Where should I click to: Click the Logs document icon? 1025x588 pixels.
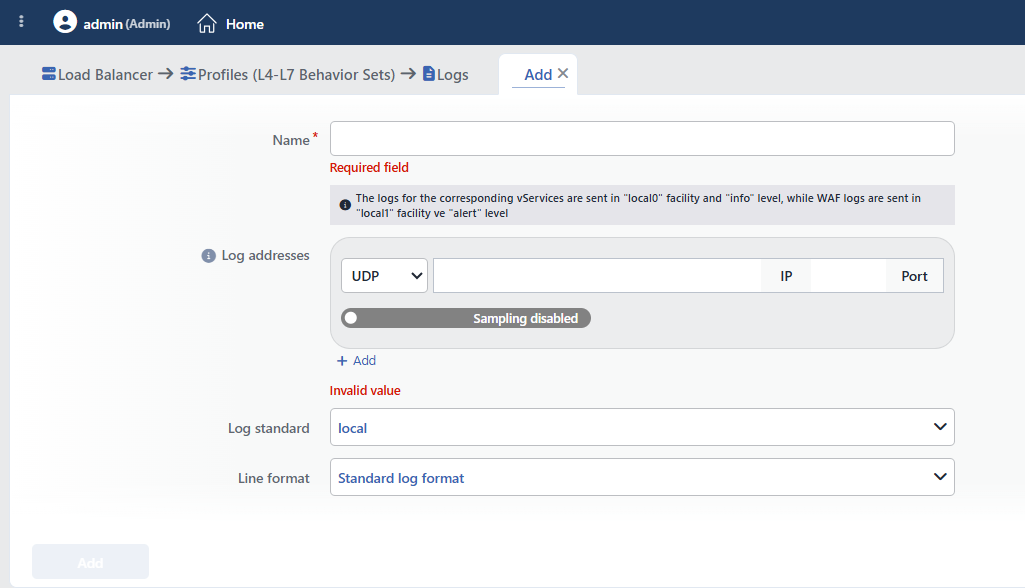coord(429,73)
